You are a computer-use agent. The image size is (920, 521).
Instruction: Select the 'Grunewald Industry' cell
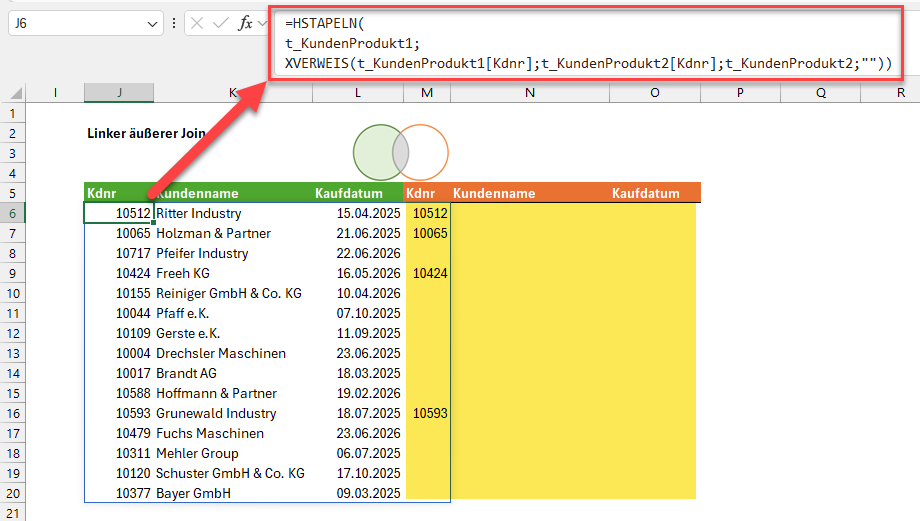coord(233,413)
